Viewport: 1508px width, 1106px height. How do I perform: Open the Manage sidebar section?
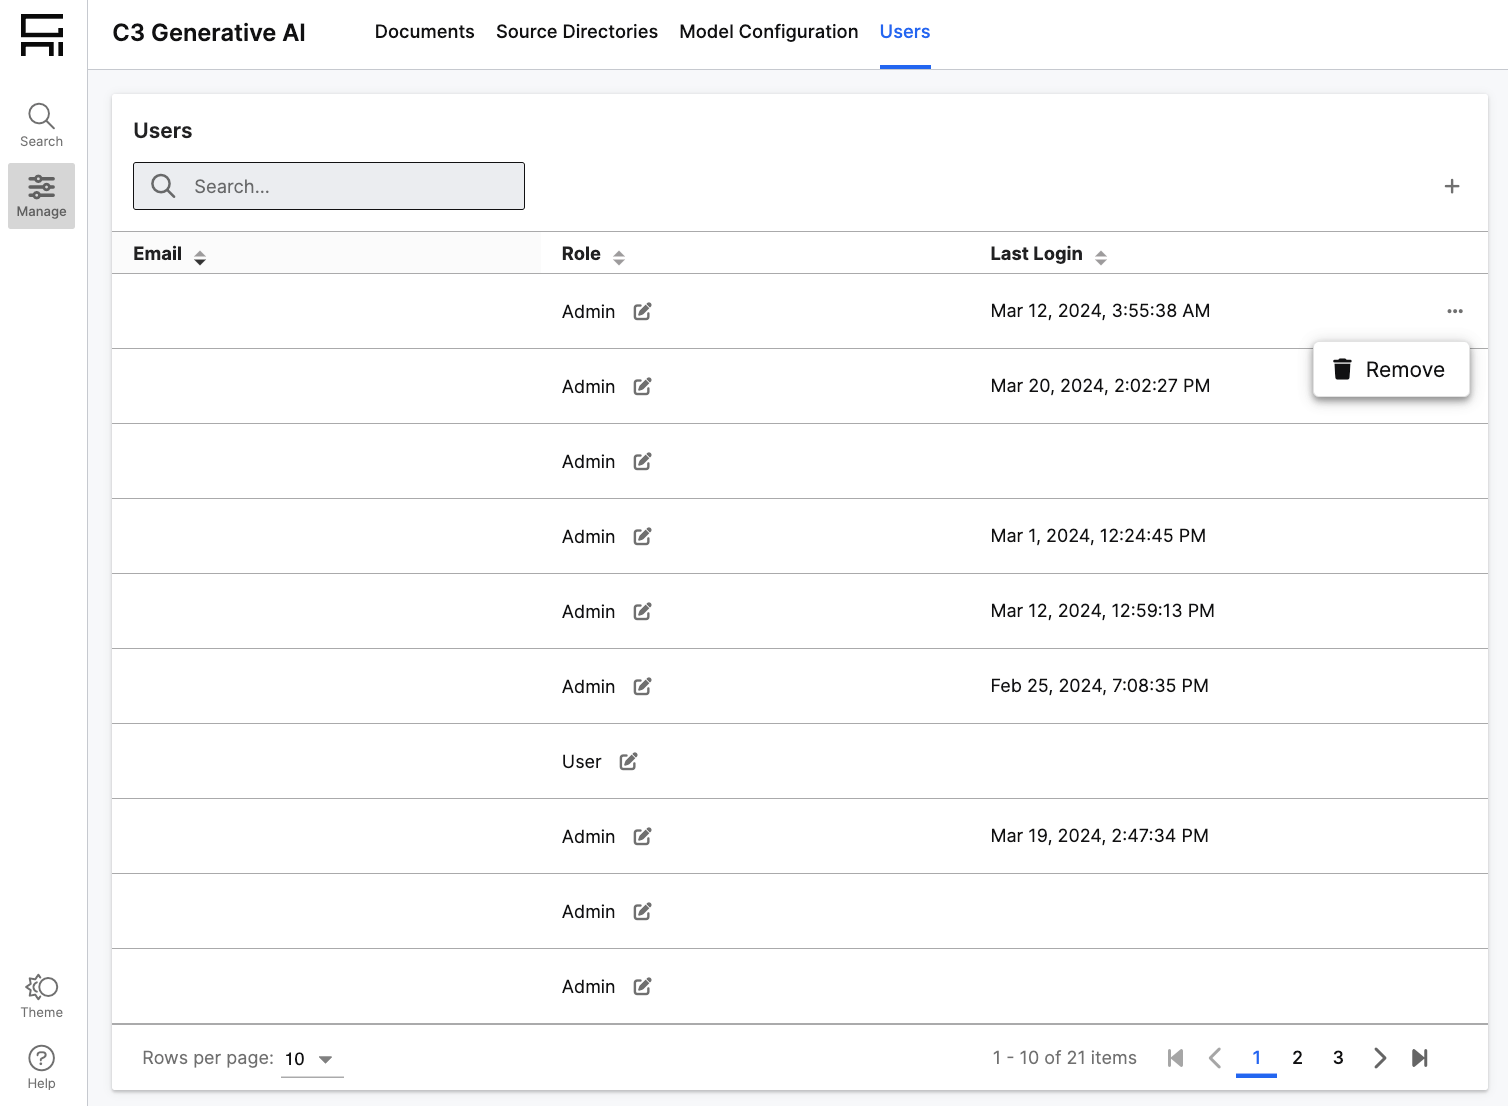tap(41, 196)
